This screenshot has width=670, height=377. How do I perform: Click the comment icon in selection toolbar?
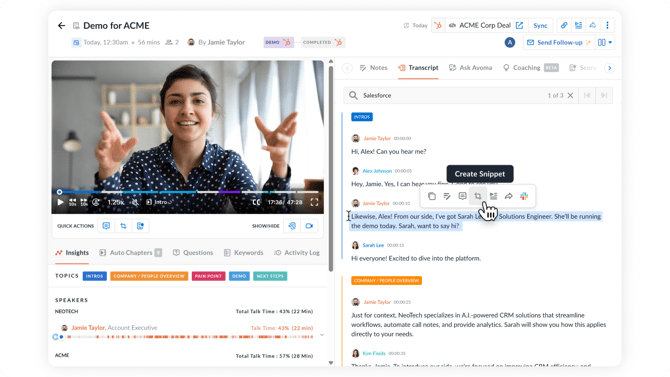tap(462, 196)
